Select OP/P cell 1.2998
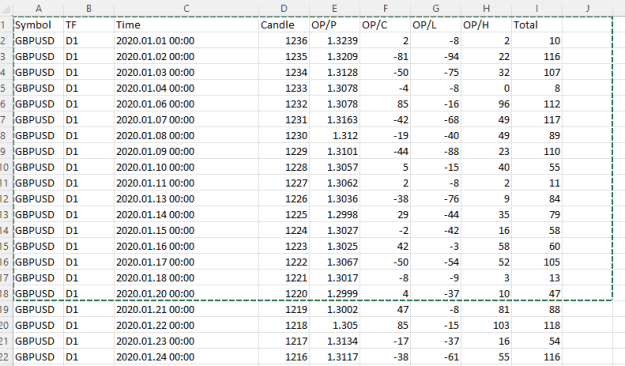625x366 pixels. (334, 214)
